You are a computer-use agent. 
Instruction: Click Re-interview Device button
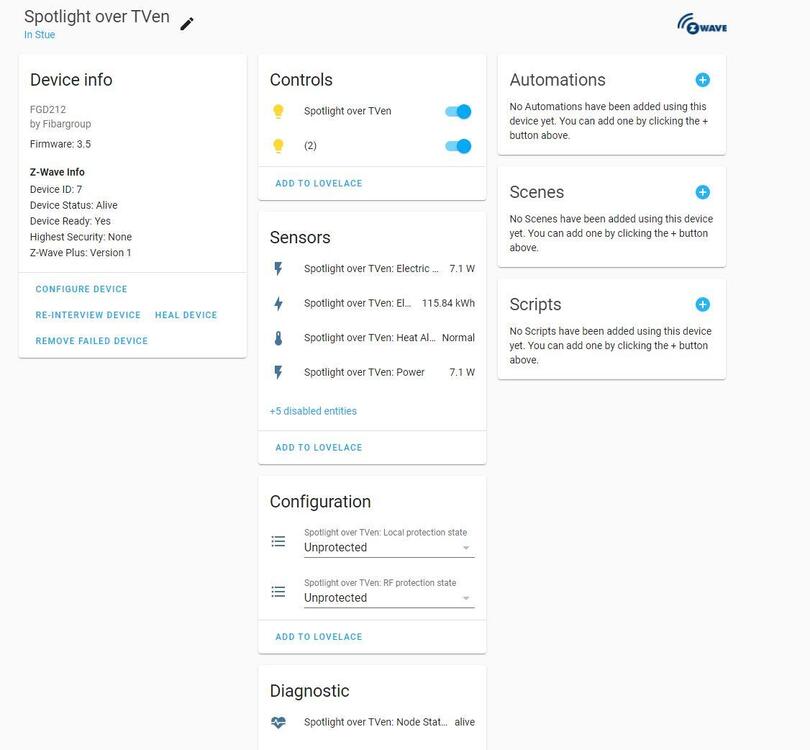point(88,315)
